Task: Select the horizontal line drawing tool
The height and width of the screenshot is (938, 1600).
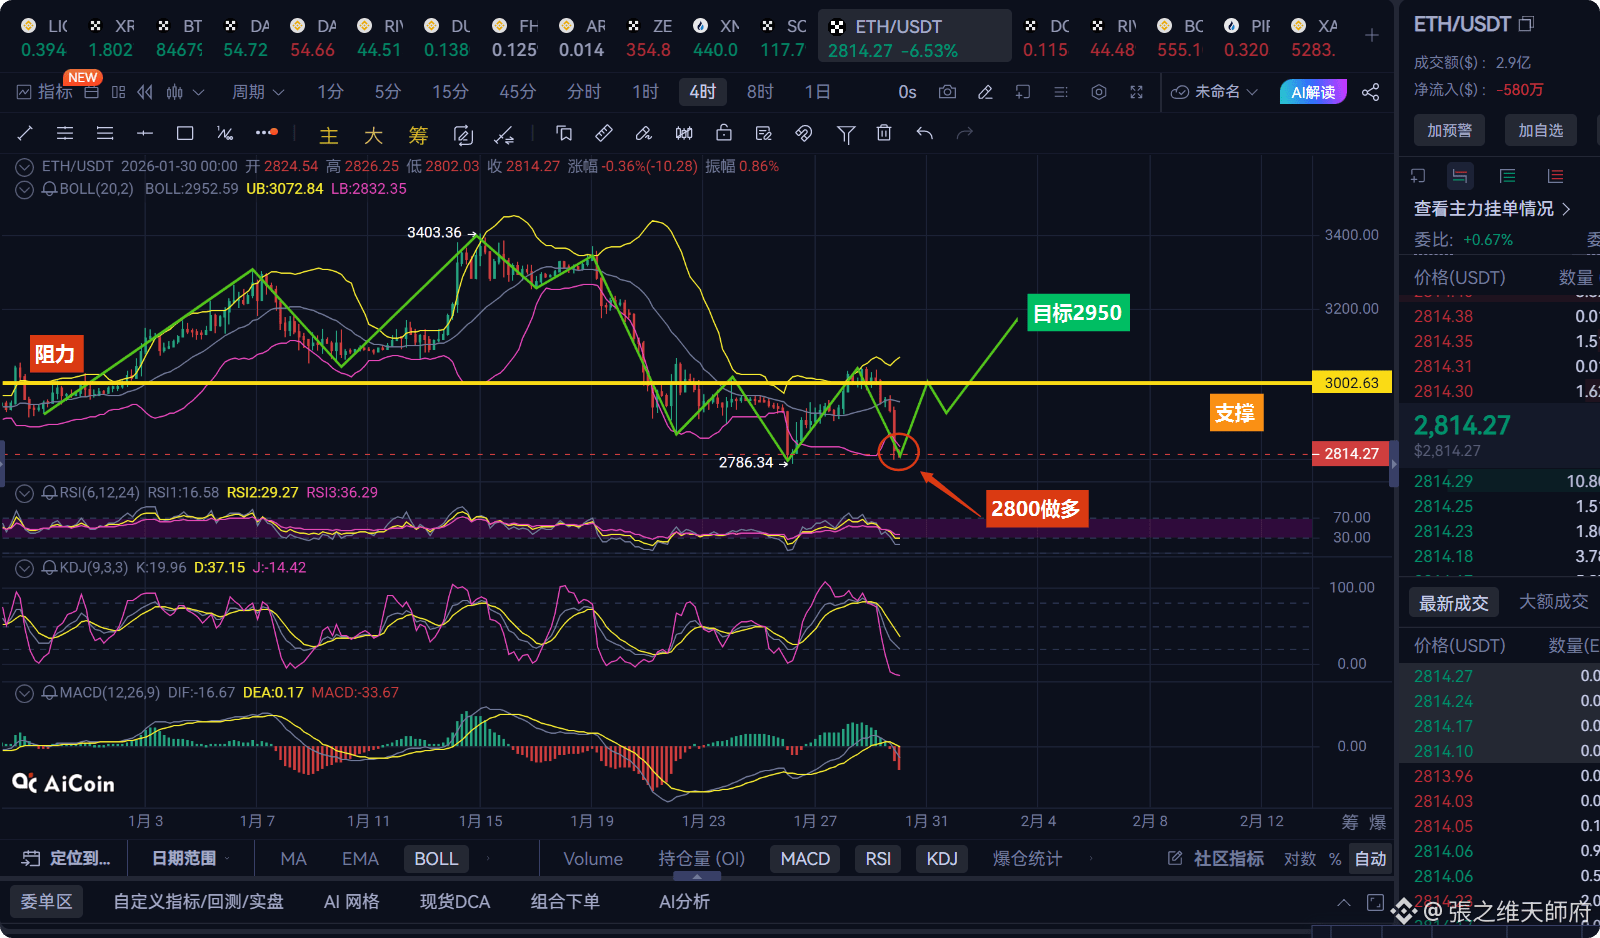Action: [x=145, y=133]
